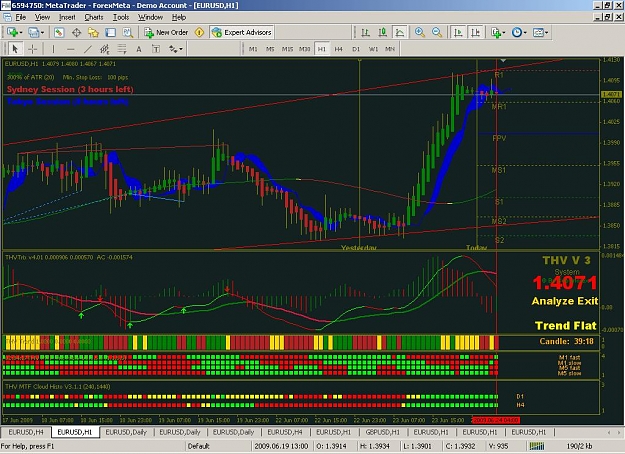The height and width of the screenshot is (454, 625).
Task: Draw a horizontal line tool
Action: tap(70, 49)
